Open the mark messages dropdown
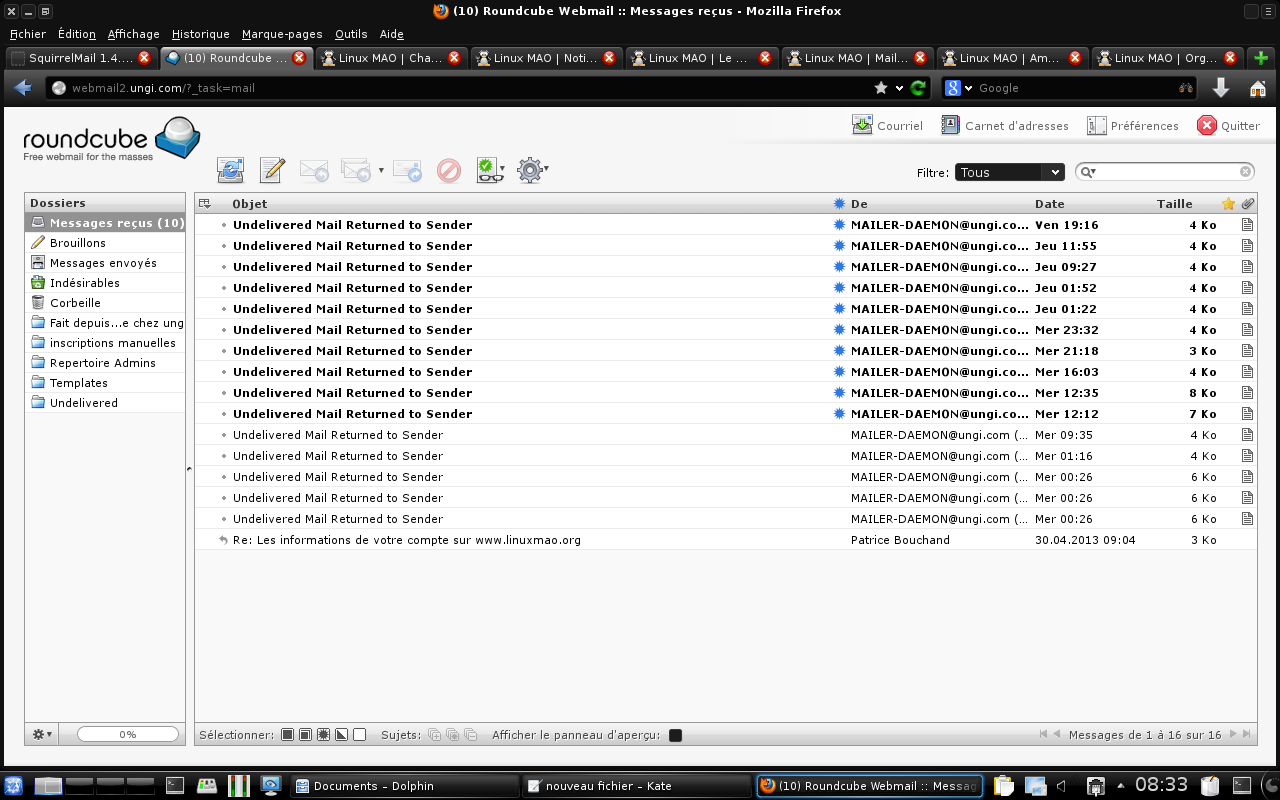Image resolution: width=1280 pixels, height=800 pixels. pyautogui.click(x=490, y=170)
